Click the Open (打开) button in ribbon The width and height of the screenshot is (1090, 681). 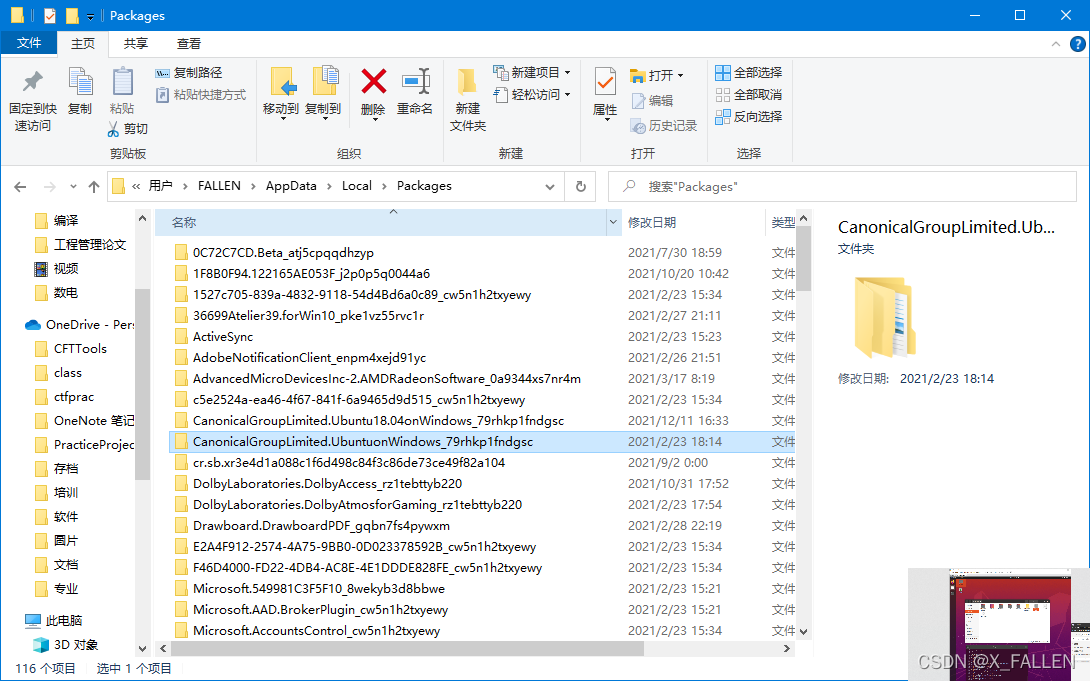pyautogui.click(x=657, y=75)
